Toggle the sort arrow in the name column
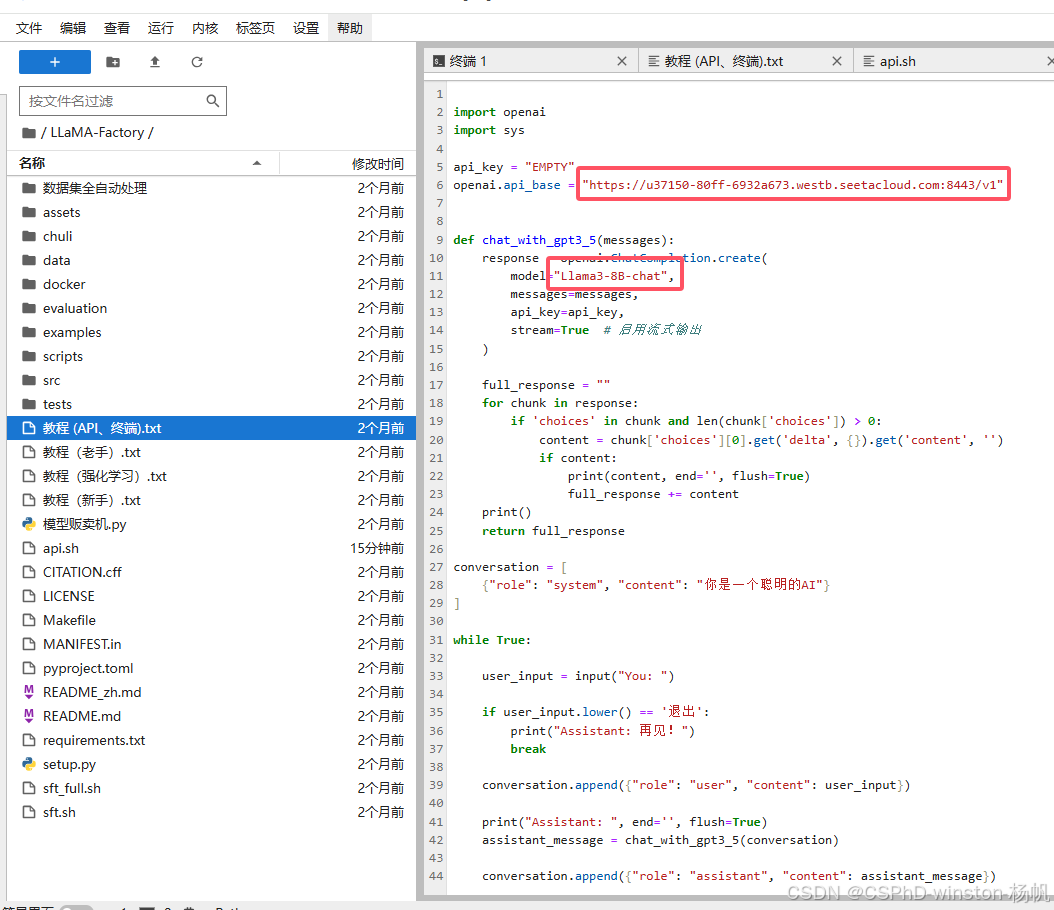Screen dimensions: 1054x910 [257, 163]
